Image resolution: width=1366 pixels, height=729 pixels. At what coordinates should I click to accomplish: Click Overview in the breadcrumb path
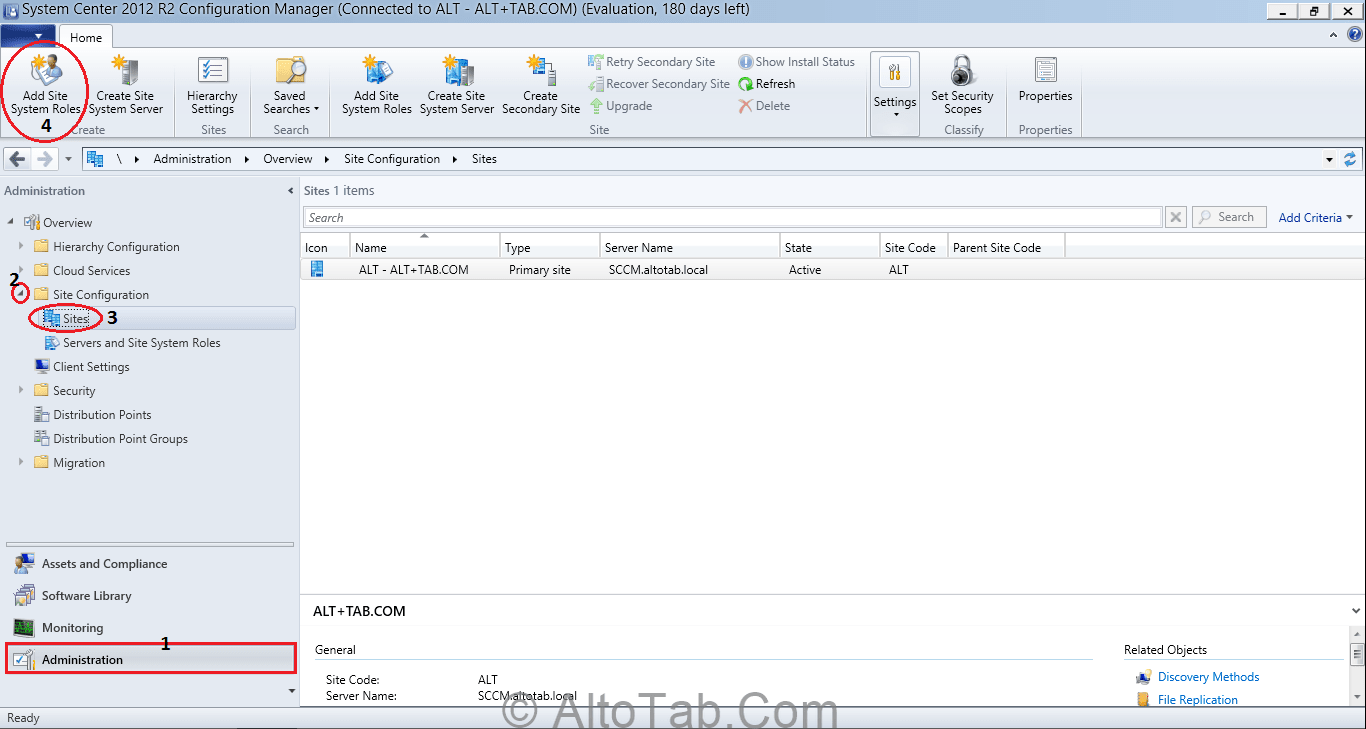coord(288,159)
